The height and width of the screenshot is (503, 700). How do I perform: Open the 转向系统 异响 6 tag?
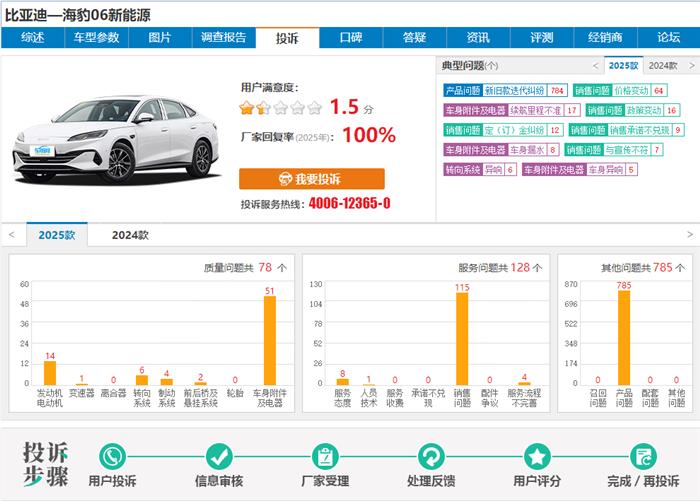click(480, 169)
